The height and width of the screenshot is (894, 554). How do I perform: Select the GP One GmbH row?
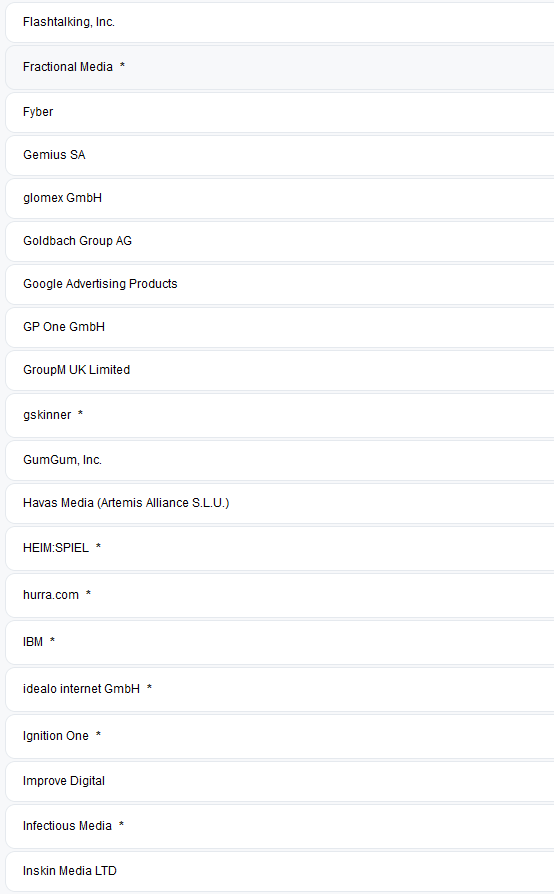tap(280, 327)
